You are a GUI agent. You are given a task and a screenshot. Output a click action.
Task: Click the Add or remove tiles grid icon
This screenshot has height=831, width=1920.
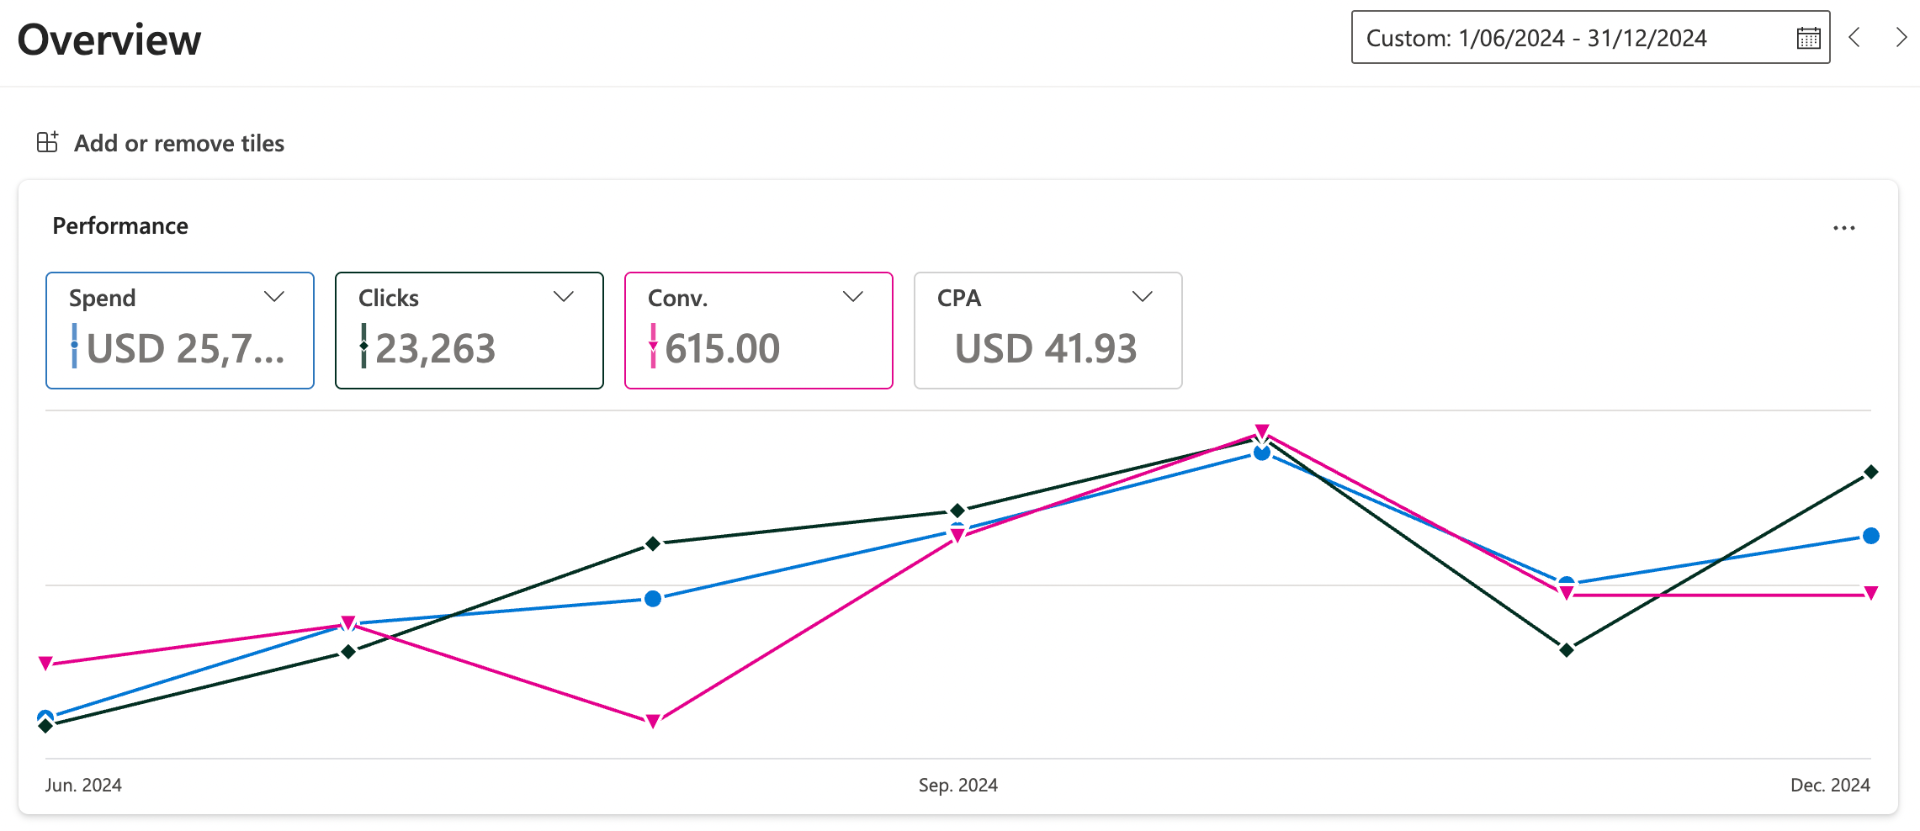pyautogui.click(x=46, y=141)
